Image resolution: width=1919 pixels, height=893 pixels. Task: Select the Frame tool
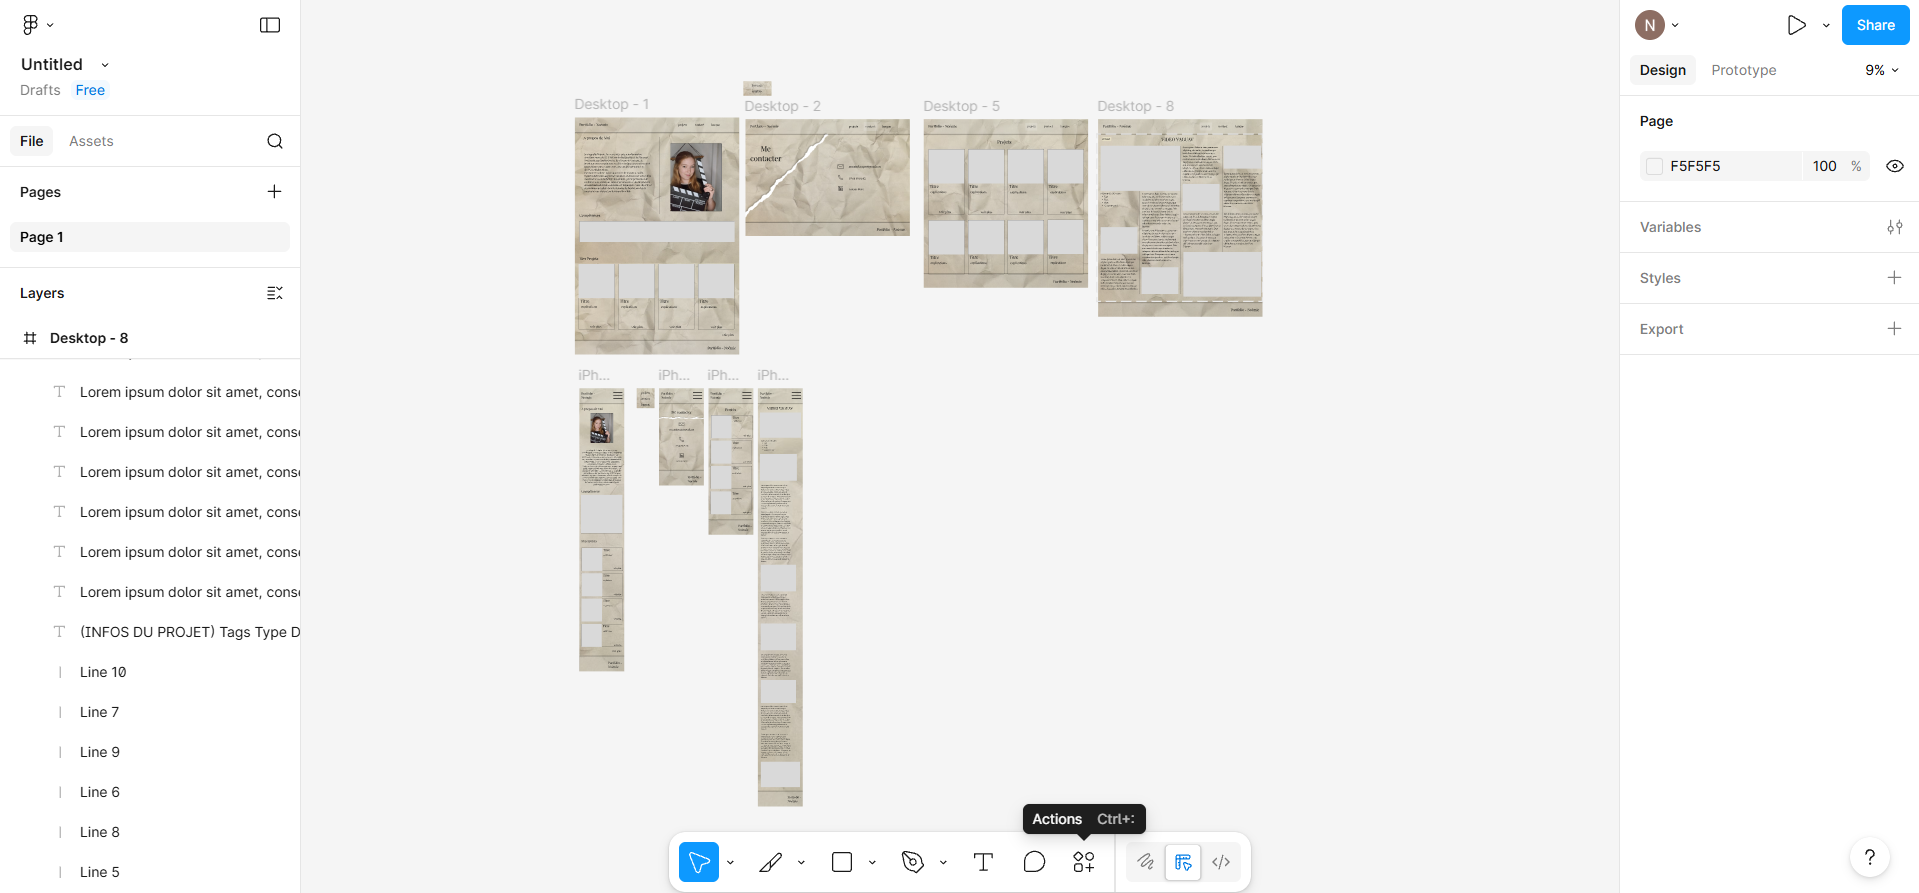tap(770, 862)
